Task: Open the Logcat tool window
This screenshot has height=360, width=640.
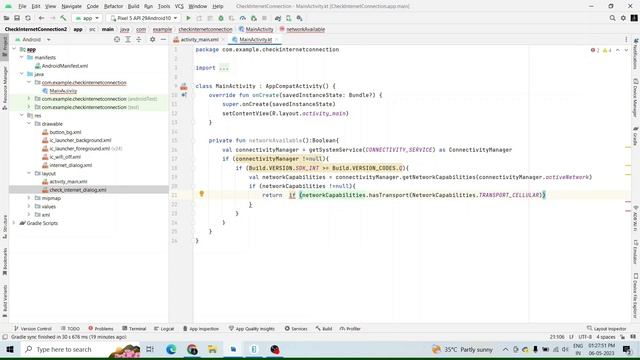Action: click(x=164, y=329)
